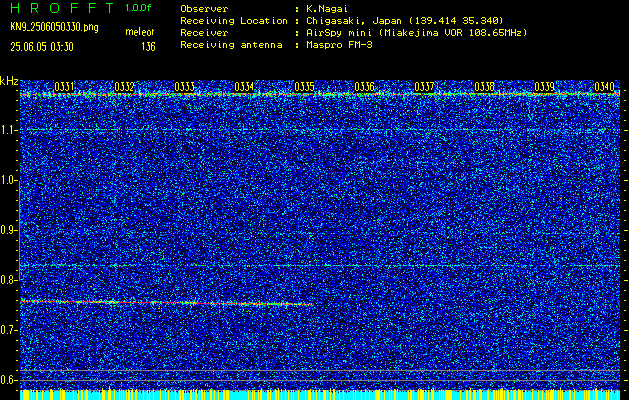629x400 pixels.
Task: Click the 0338 time marker
Action: point(485,87)
